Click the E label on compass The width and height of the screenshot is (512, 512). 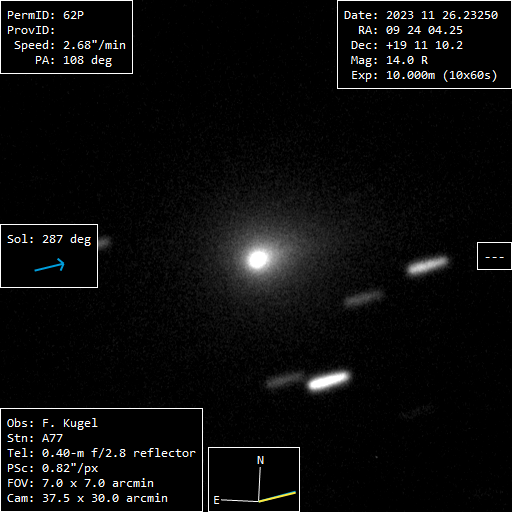click(216, 500)
